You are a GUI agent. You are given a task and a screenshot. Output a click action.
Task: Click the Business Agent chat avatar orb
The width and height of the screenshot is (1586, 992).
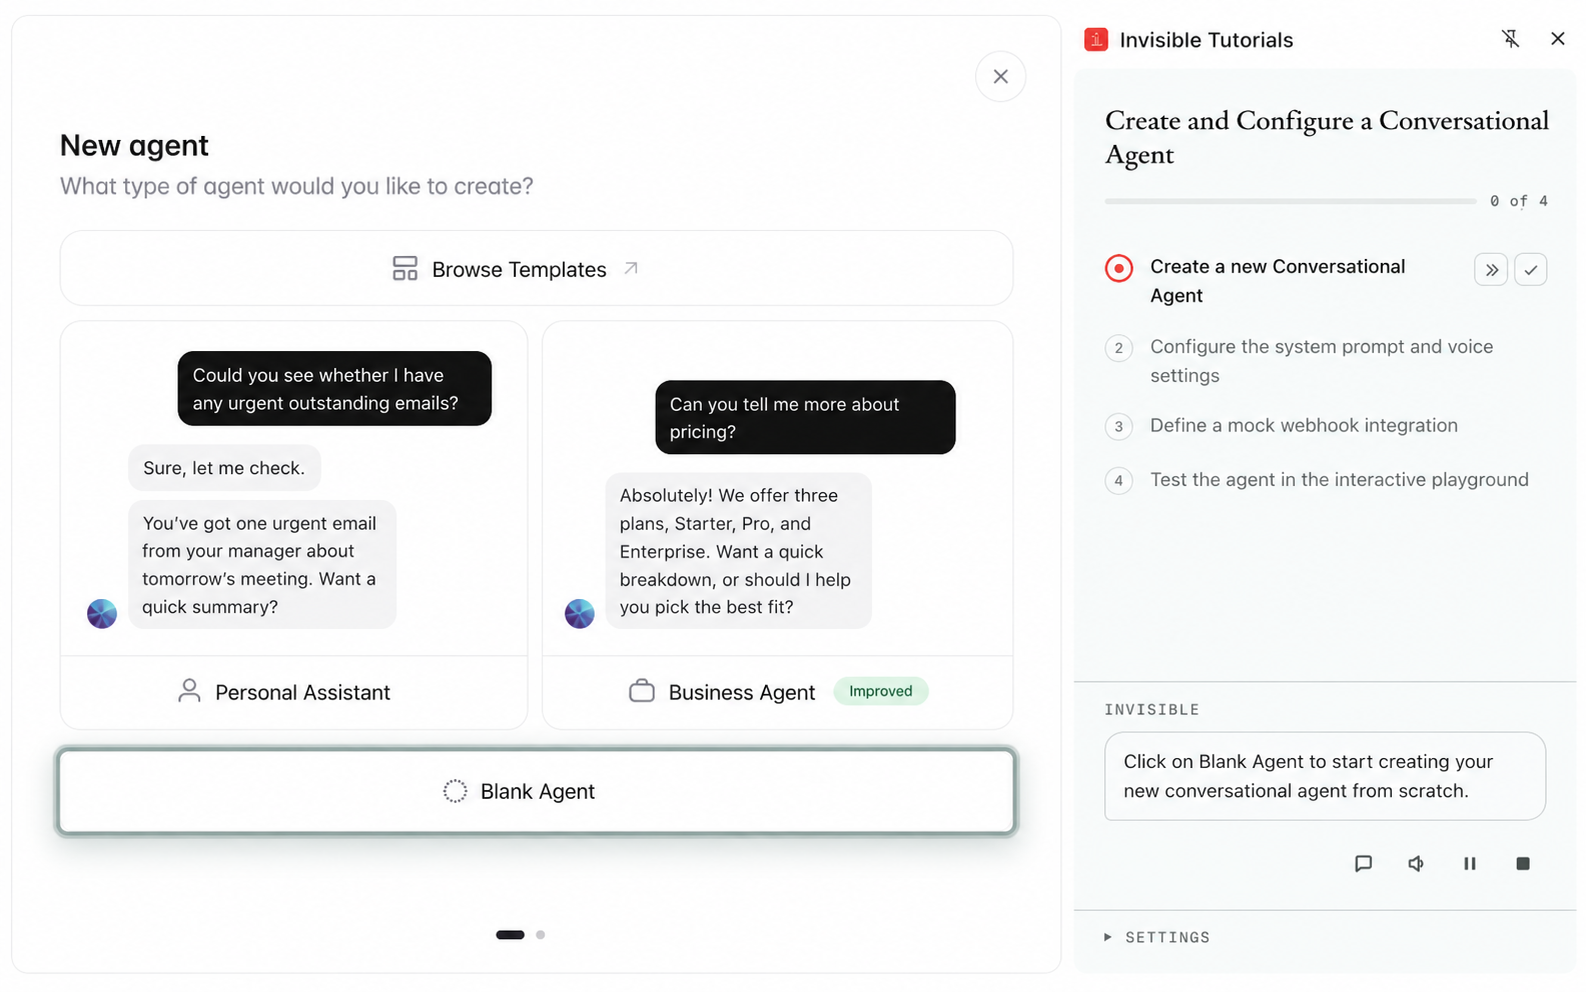(x=580, y=613)
